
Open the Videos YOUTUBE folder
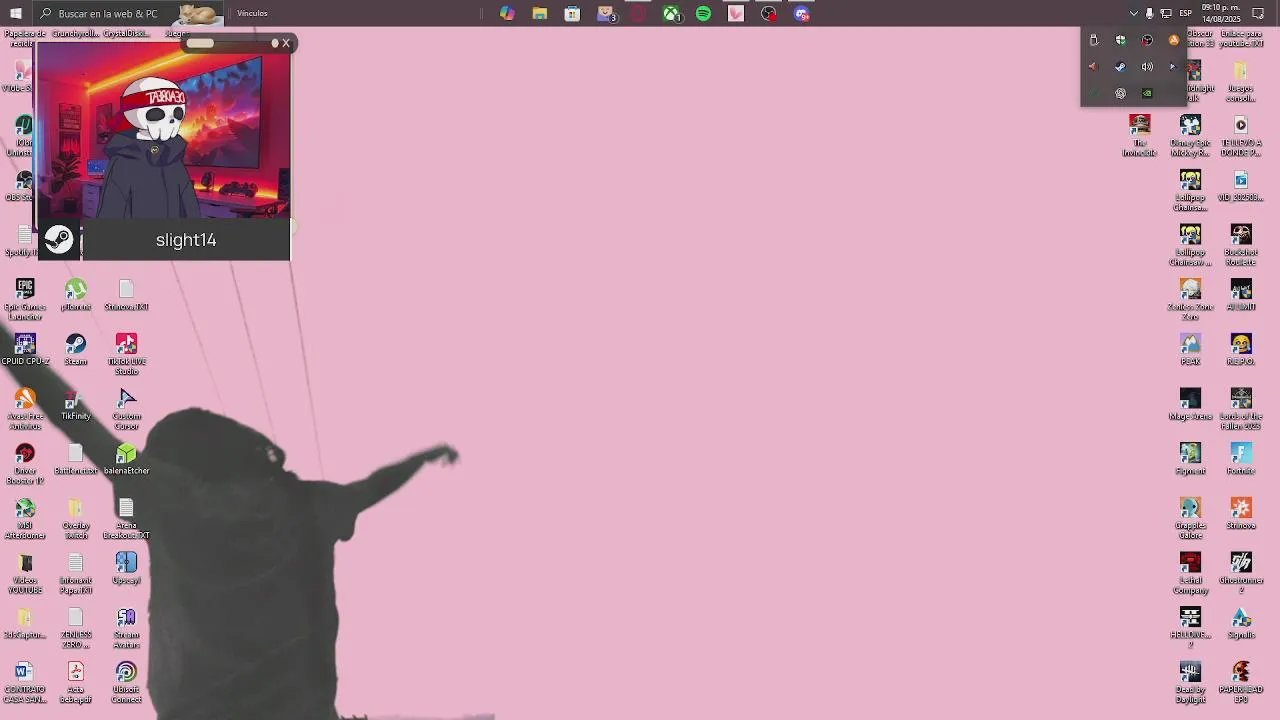point(25,574)
